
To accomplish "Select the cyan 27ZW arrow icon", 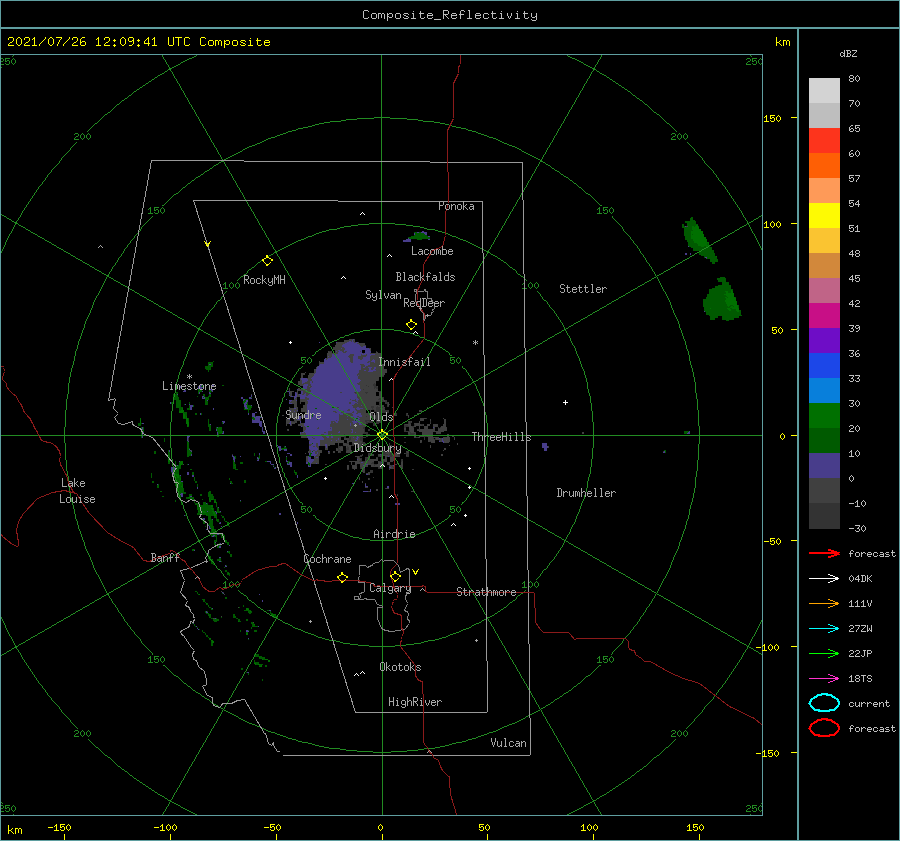I will [824, 628].
